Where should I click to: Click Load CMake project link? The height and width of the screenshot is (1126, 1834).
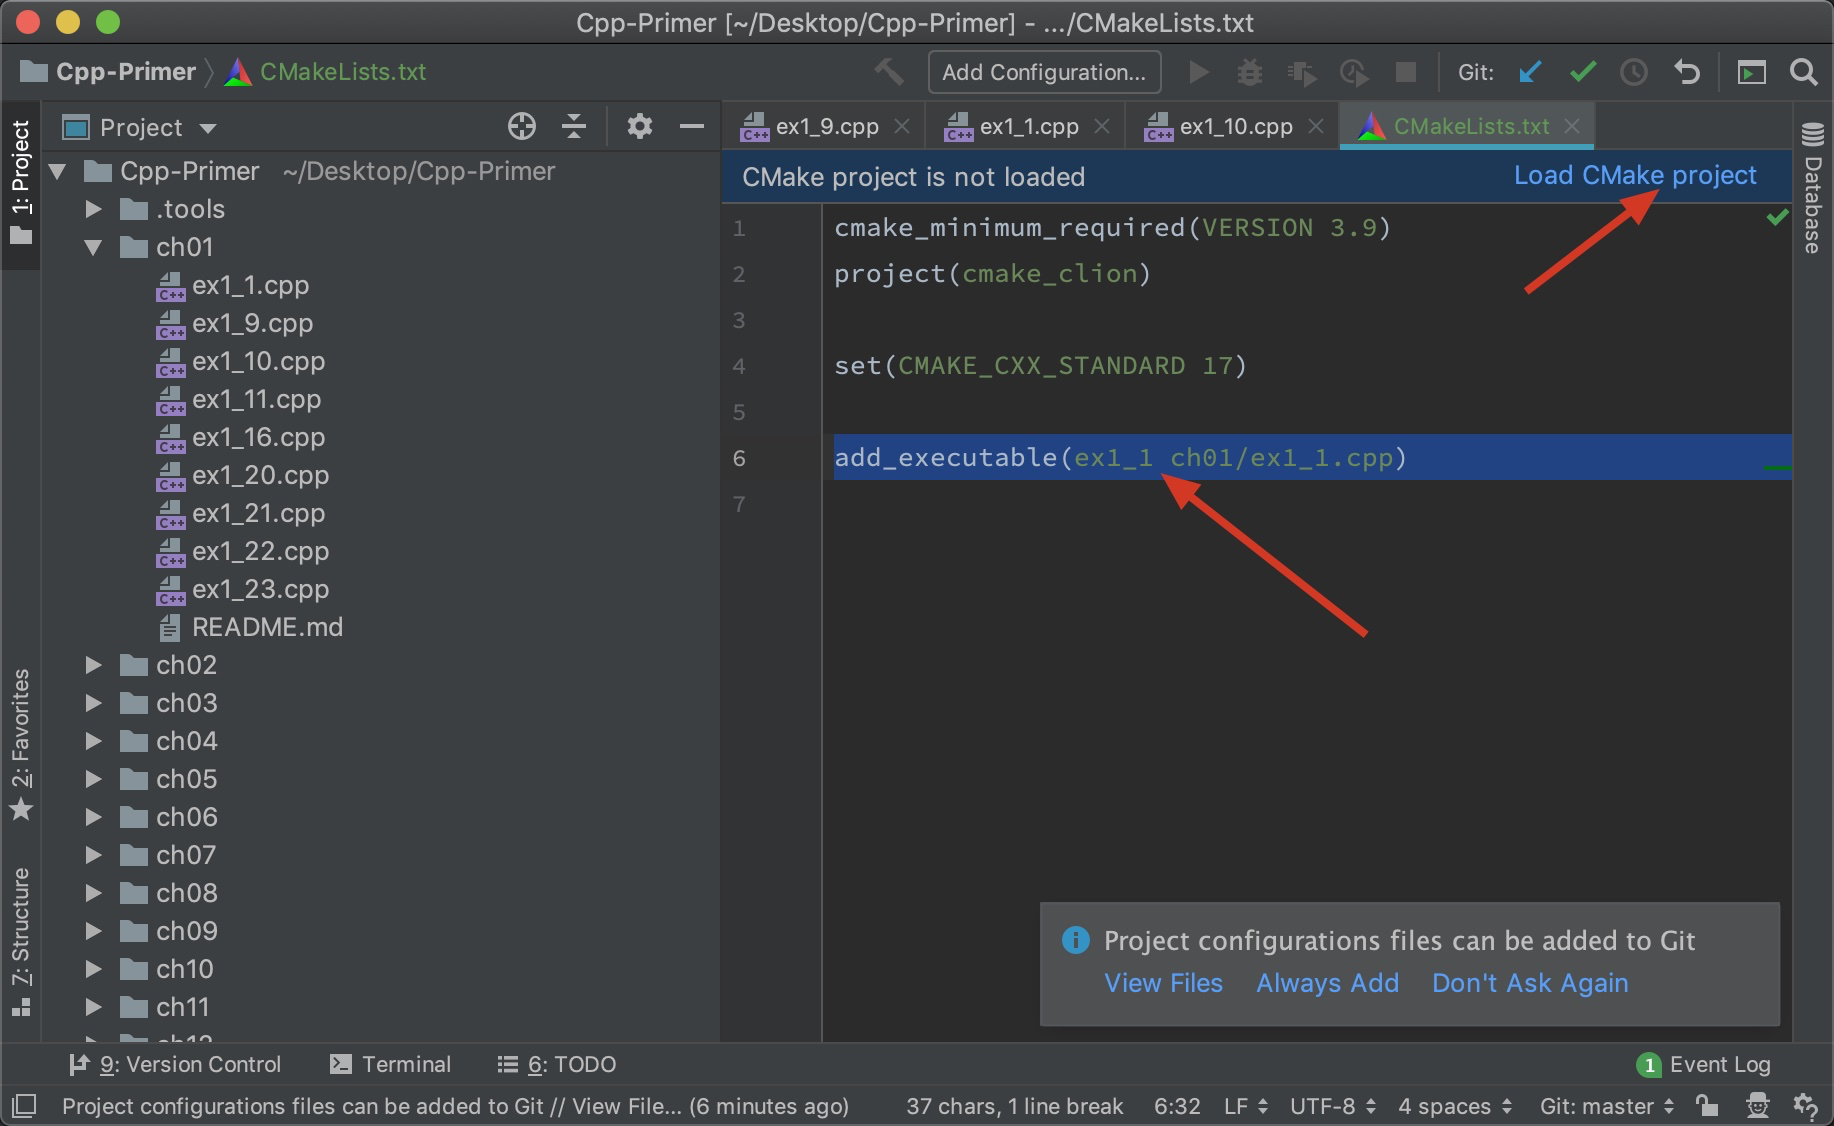[1635, 175]
